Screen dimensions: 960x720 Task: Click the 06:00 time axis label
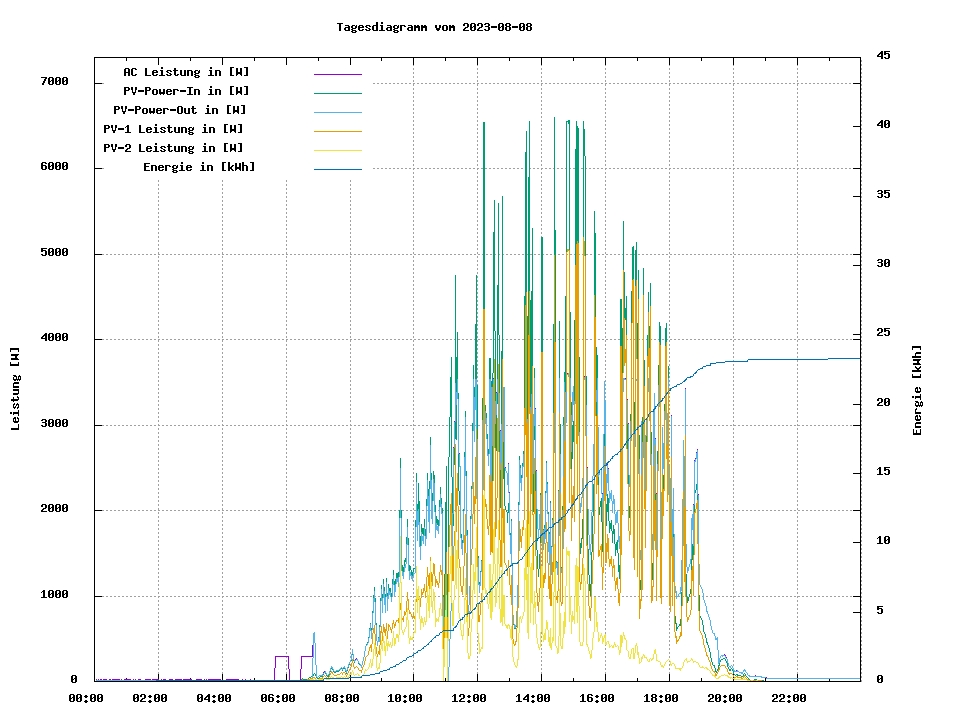[x=277, y=698]
